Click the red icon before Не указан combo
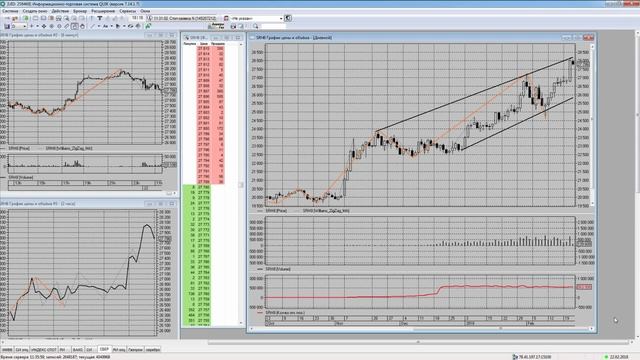Viewport: 640px width, 360px height. (226, 18)
